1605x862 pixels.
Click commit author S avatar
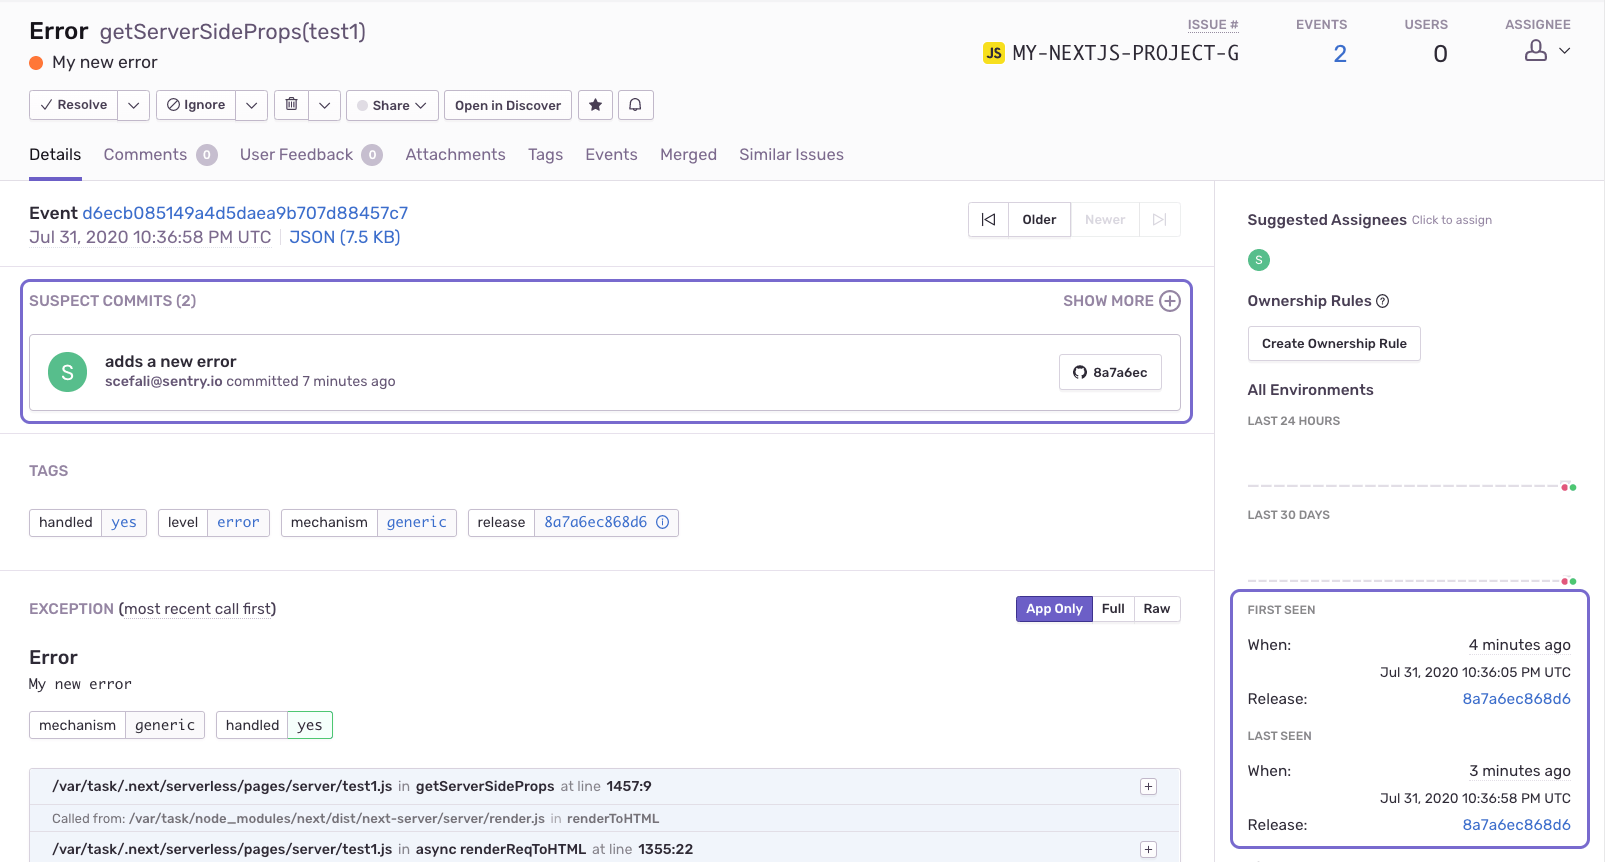67,372
